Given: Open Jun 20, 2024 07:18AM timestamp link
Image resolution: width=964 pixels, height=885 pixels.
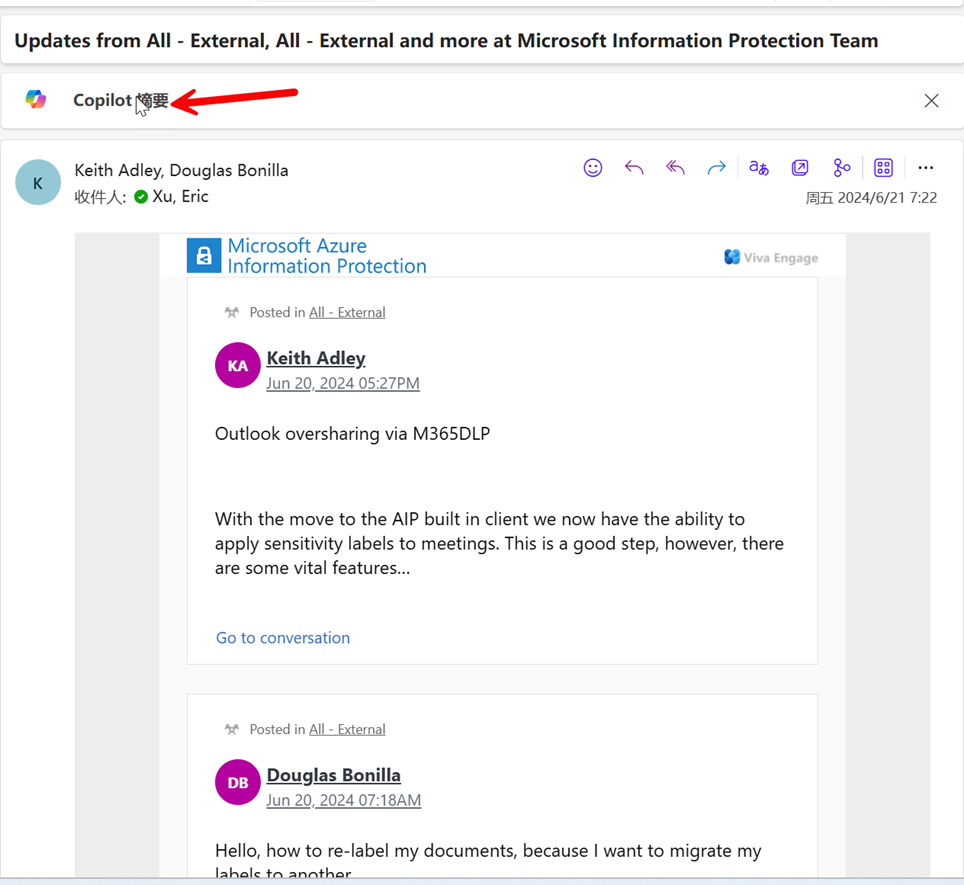Looking at the screenshot, I should point(344,801).
